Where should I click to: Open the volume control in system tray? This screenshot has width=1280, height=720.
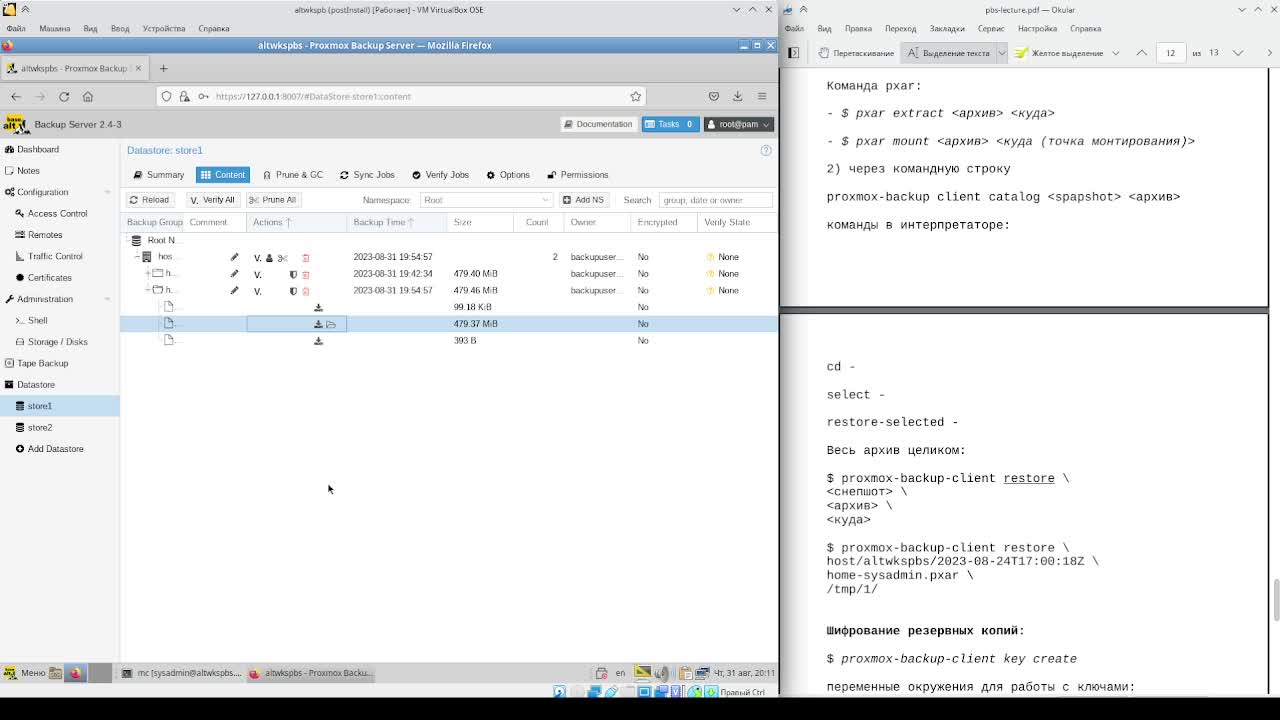pos(663,673)
